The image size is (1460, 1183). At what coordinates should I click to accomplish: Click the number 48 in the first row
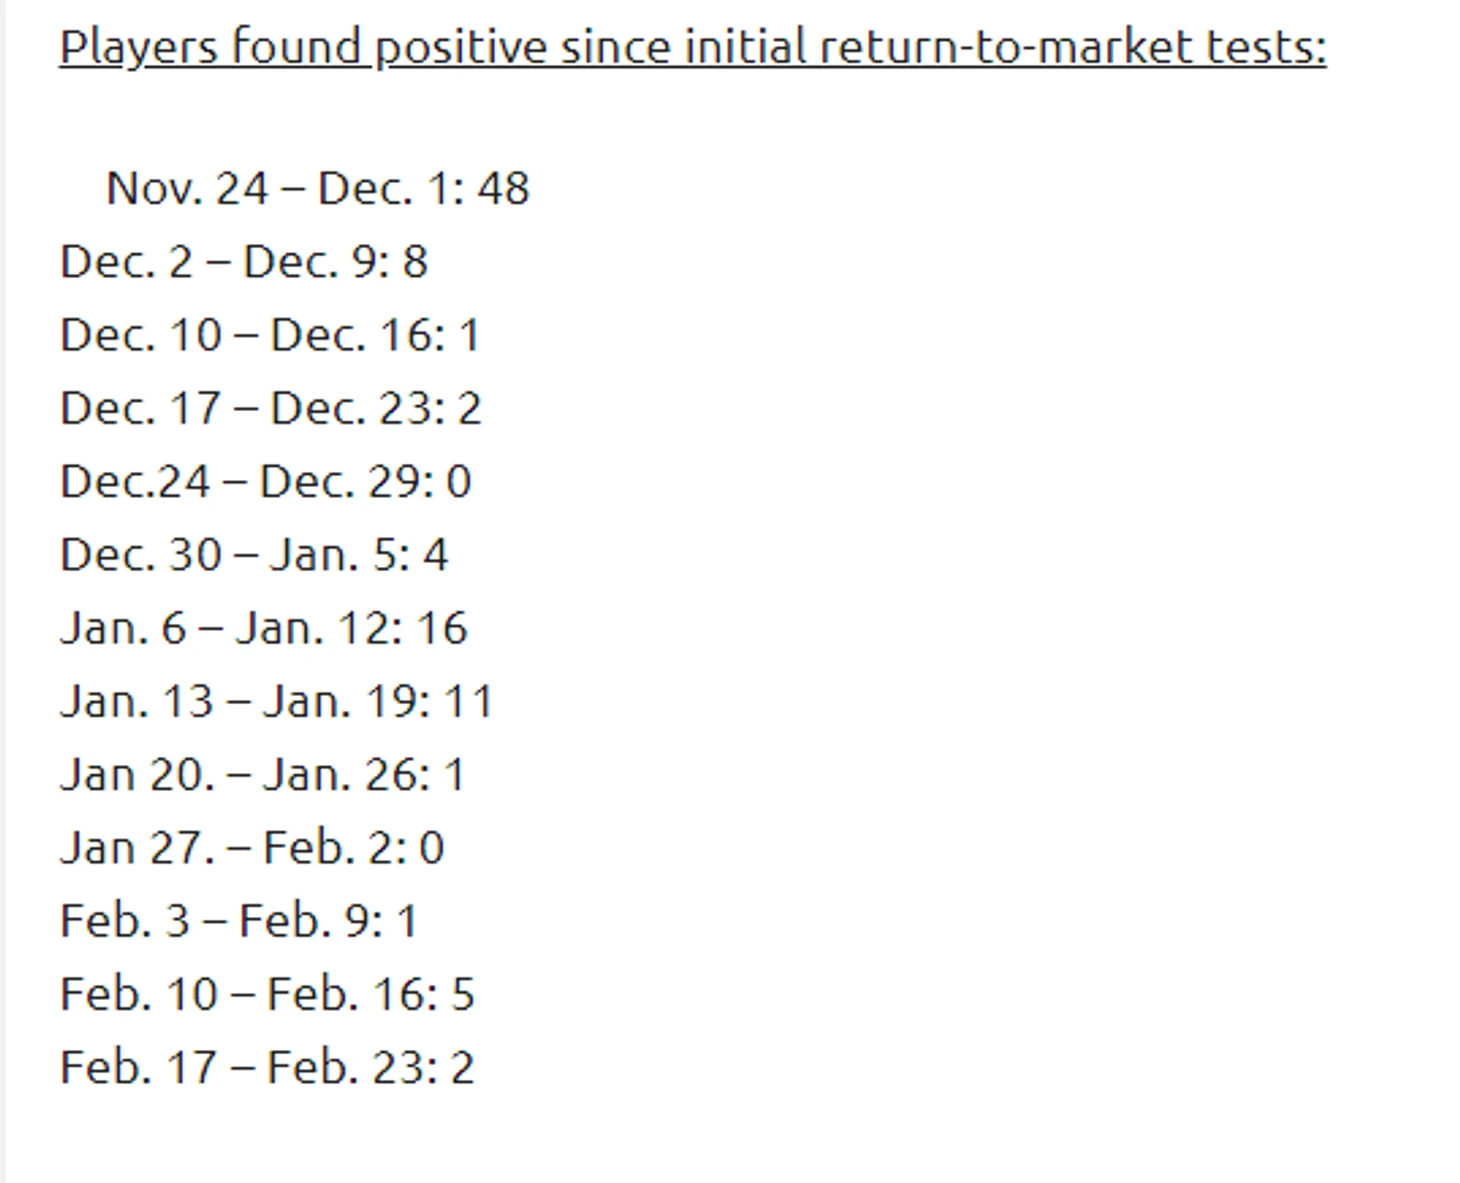point(503,188)
